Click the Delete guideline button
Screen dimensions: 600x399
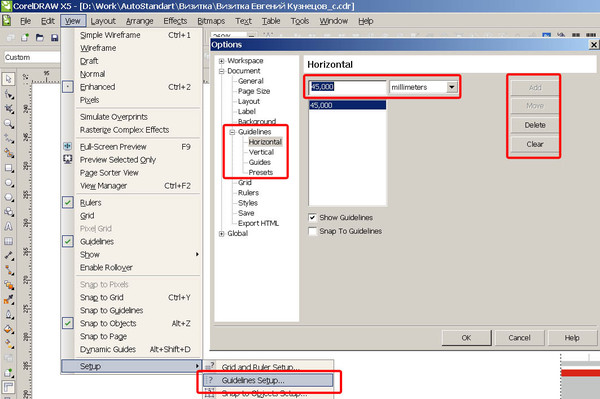click(535, 125)
